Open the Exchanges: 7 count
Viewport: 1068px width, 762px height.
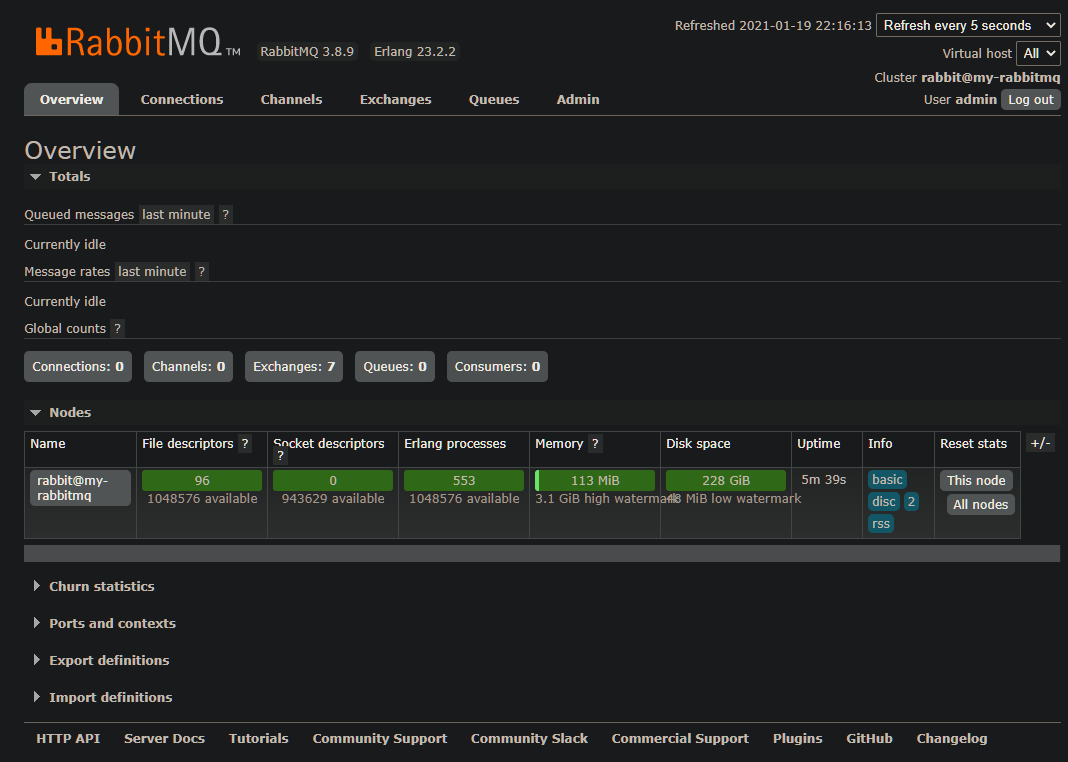click(294, 366)
